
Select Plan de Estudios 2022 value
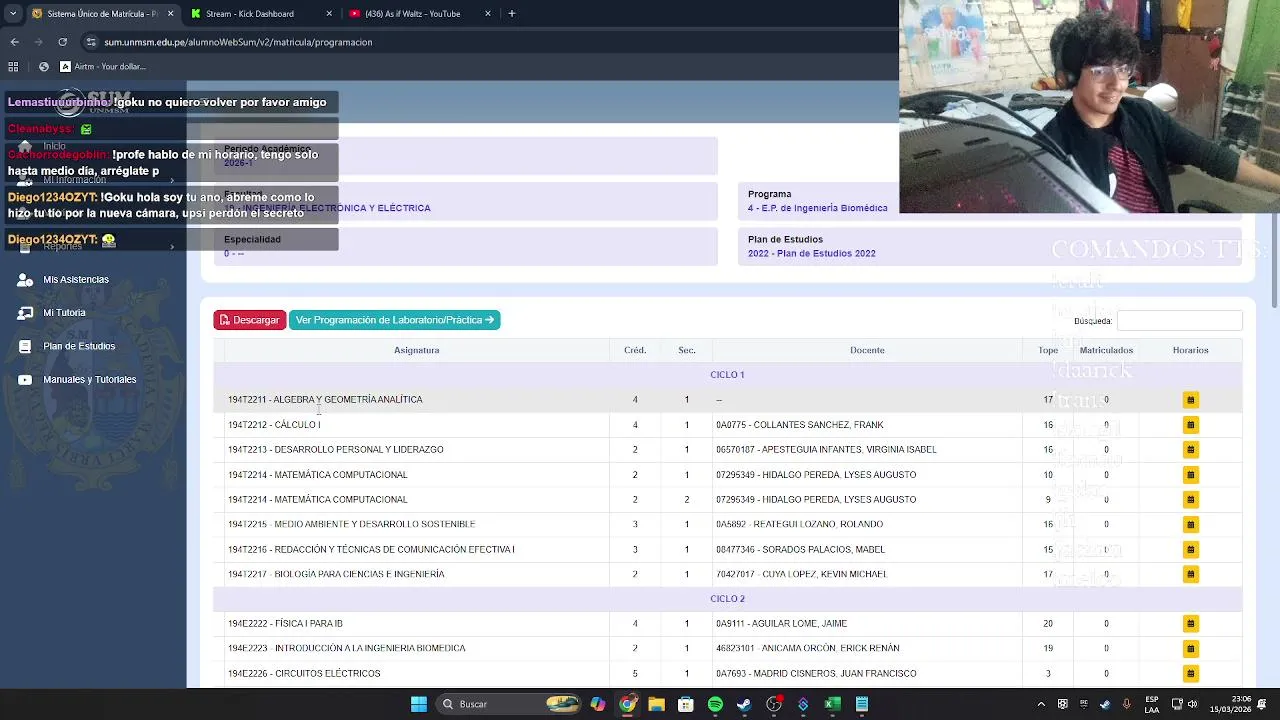(x=812, y=253)
